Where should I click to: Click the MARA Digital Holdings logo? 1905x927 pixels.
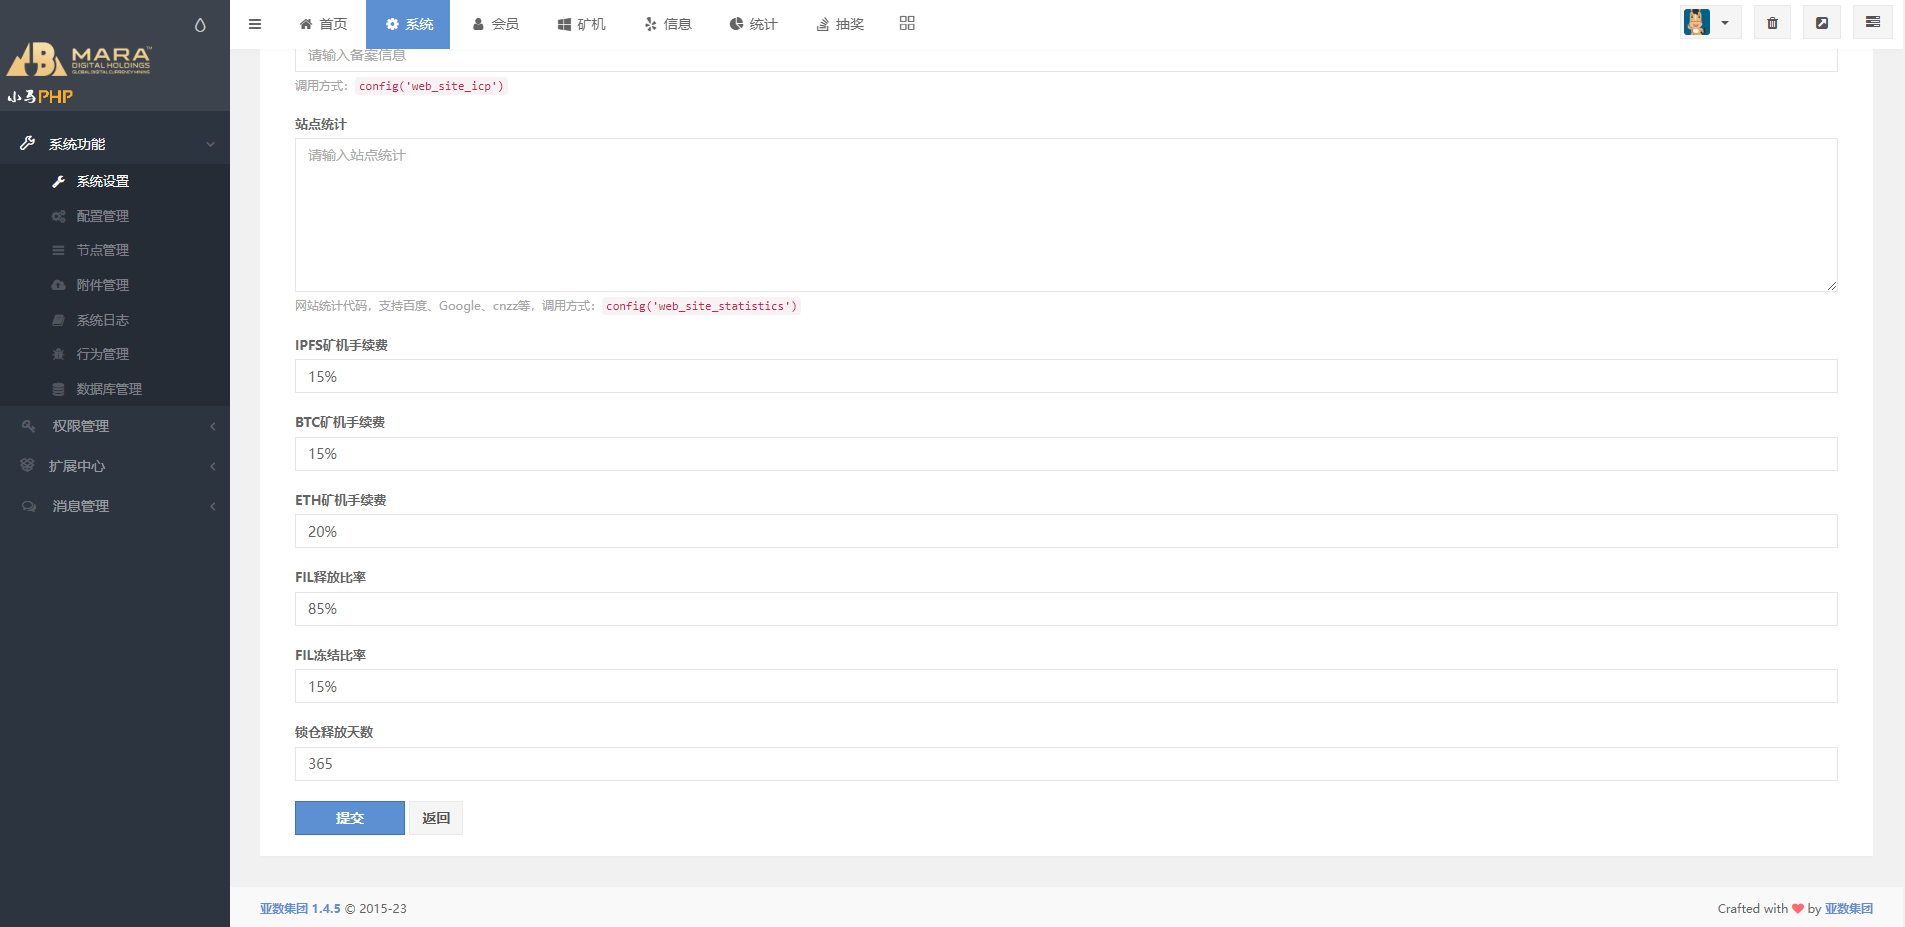(x=80, y=60)
